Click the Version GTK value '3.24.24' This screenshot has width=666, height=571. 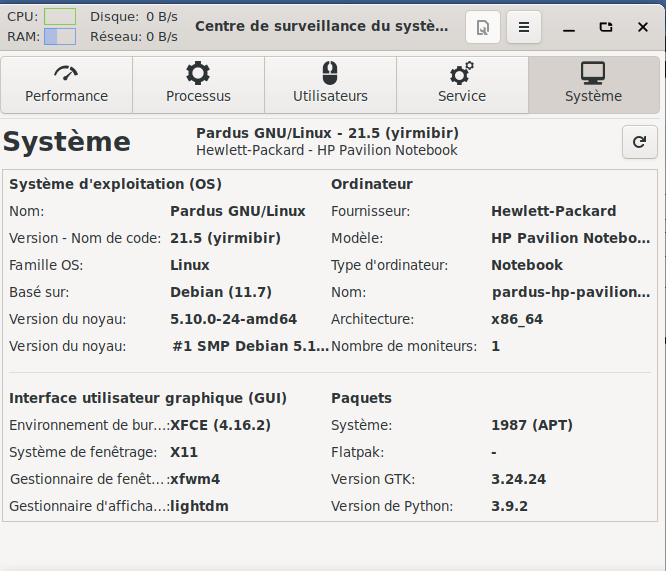519,479
